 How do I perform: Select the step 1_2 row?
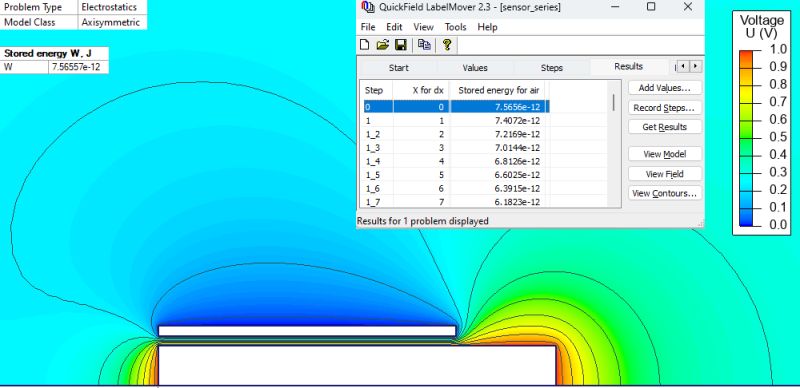point(456,134)
